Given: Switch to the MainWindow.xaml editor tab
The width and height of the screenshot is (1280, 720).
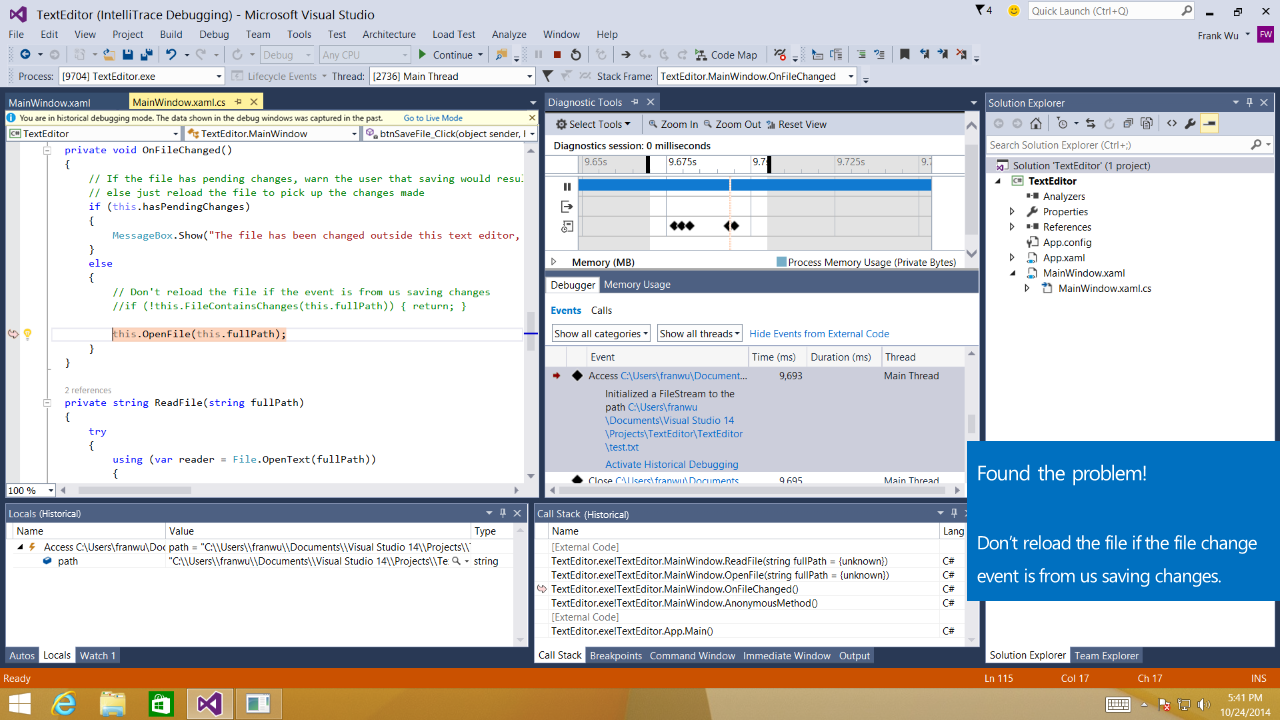Looking at the screenshot, I should point(49,102).
